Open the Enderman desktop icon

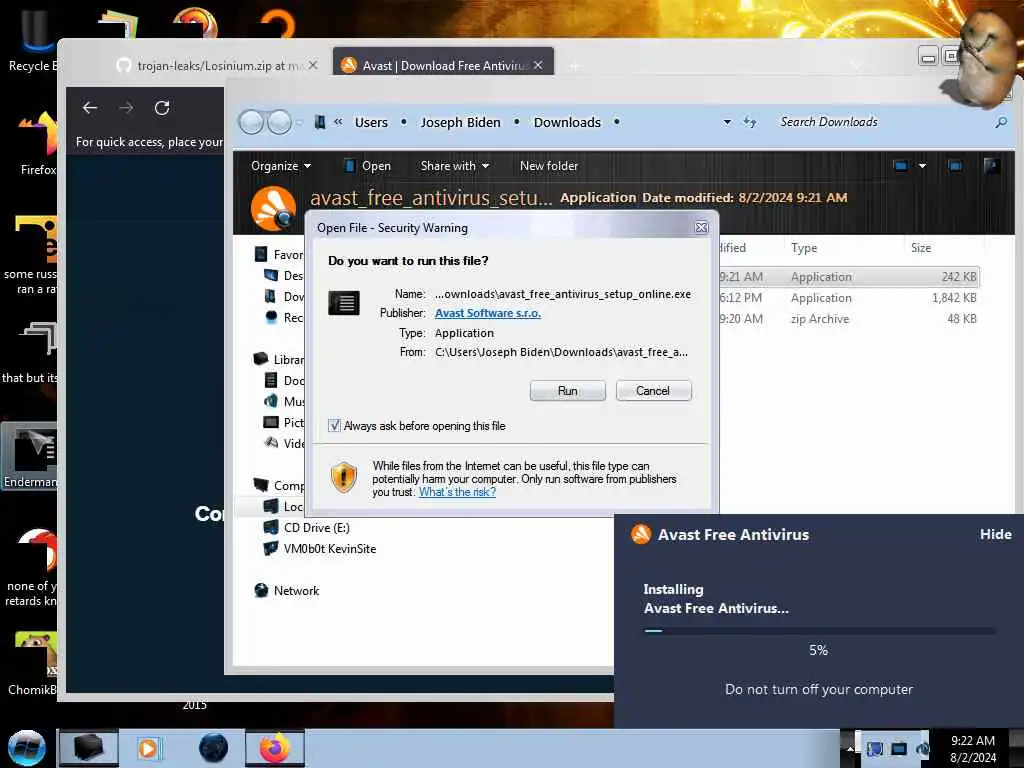[30, 457]
